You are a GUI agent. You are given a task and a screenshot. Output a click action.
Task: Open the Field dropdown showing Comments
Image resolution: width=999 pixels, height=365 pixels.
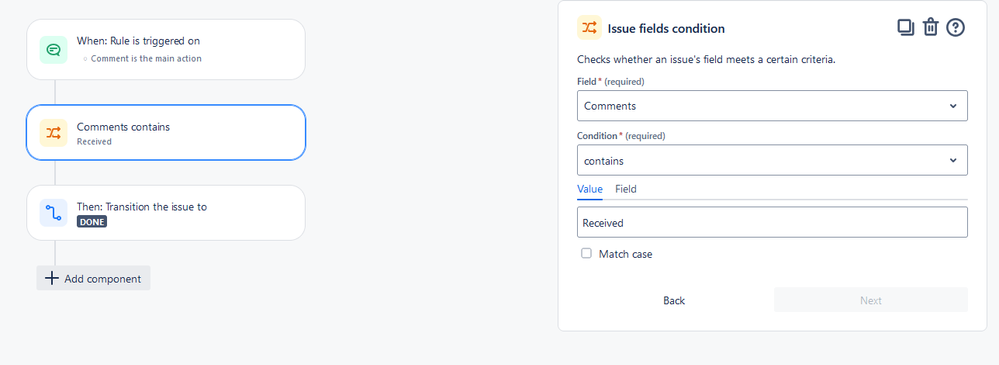(772, 106)
